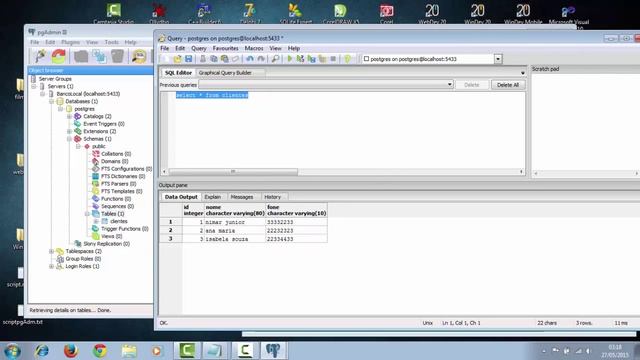Toggle the connection checkbox beside postgres on postgres@localhost
The width and height of the screenshot is (640, 360).
366,59
